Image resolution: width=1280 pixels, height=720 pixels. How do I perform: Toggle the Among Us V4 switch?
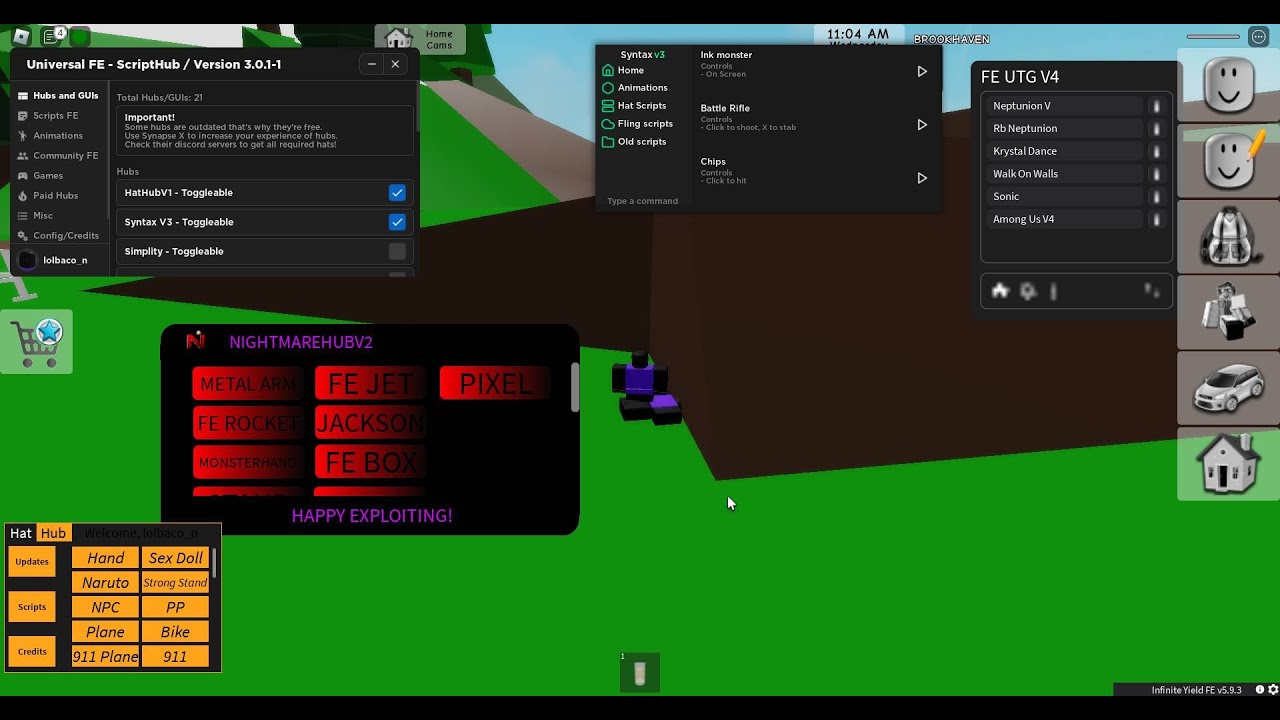[1156, 219]
